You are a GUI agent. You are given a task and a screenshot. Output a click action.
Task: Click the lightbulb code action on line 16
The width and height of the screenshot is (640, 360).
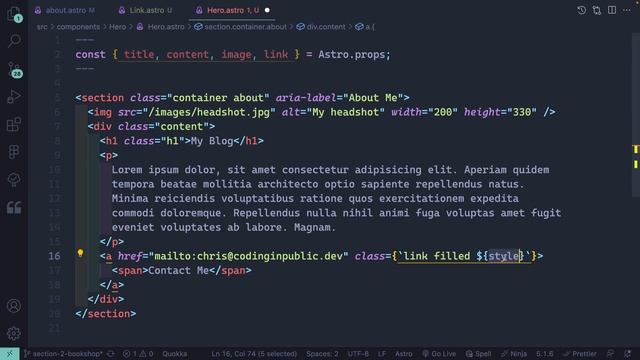click(80, 253)
